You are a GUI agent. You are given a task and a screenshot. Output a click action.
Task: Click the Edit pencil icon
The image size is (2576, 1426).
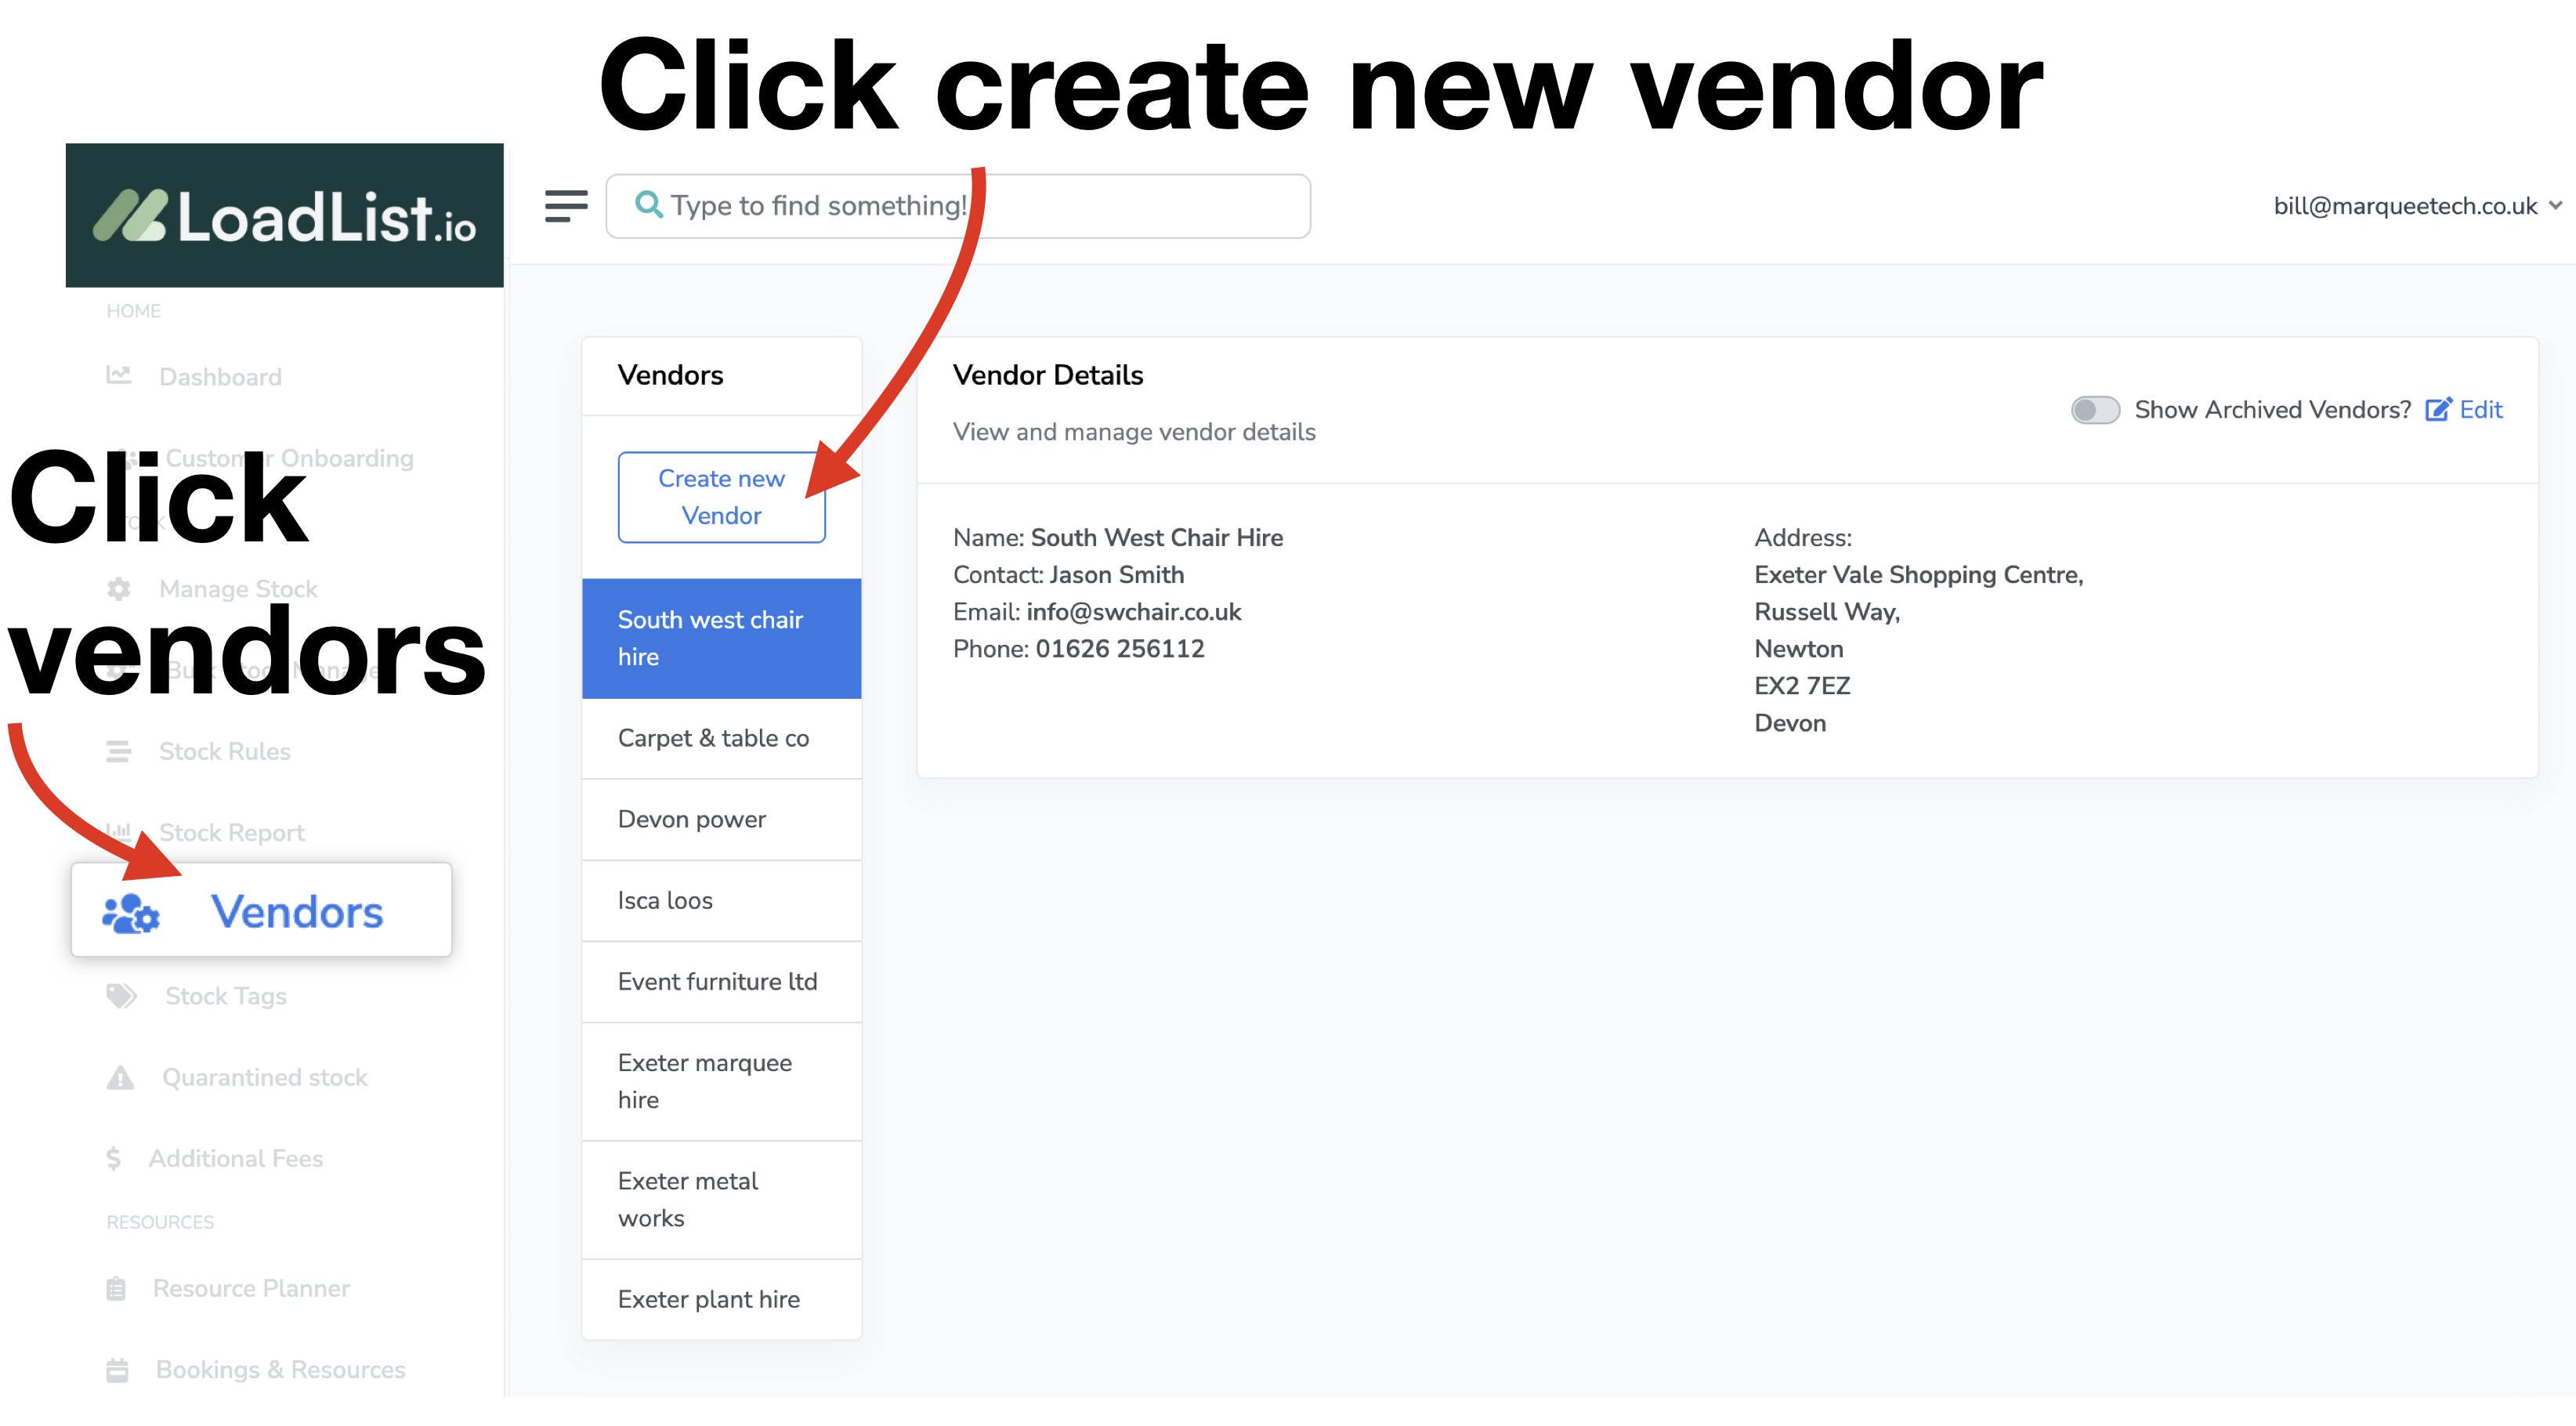(x=2438, y=409)
